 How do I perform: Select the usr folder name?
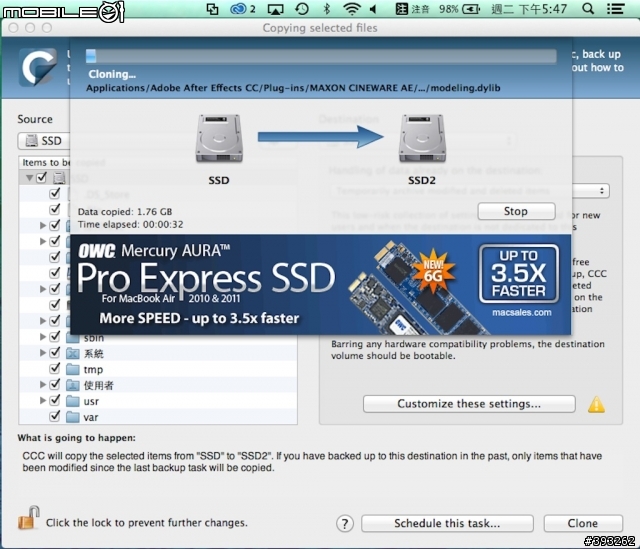point(91,402)
